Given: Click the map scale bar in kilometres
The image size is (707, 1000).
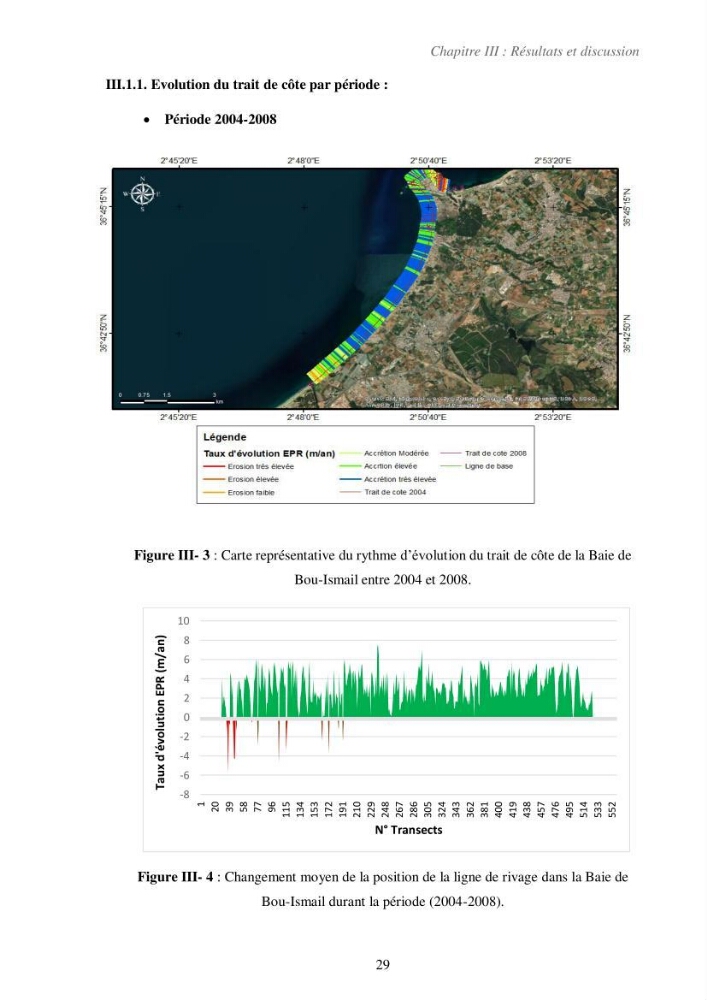Looking at the screenshot, I should point(170,399).
